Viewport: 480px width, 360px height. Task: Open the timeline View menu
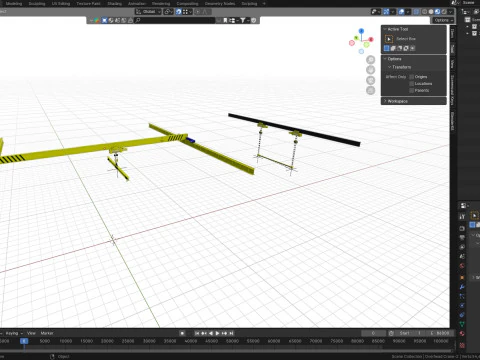31,333
